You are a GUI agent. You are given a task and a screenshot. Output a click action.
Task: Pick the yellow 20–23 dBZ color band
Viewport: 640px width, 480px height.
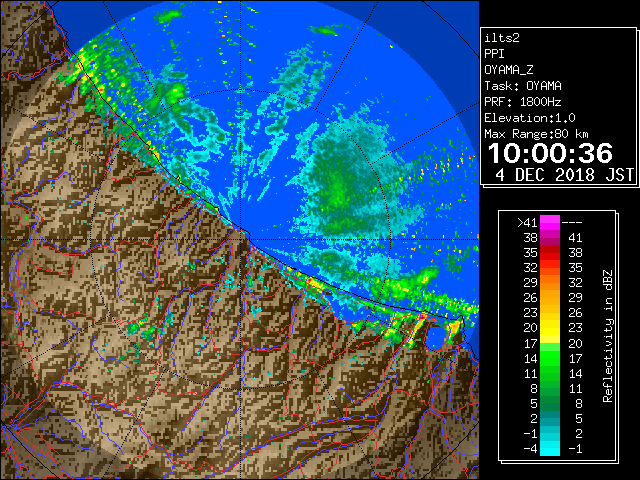[x=550, y=328]
